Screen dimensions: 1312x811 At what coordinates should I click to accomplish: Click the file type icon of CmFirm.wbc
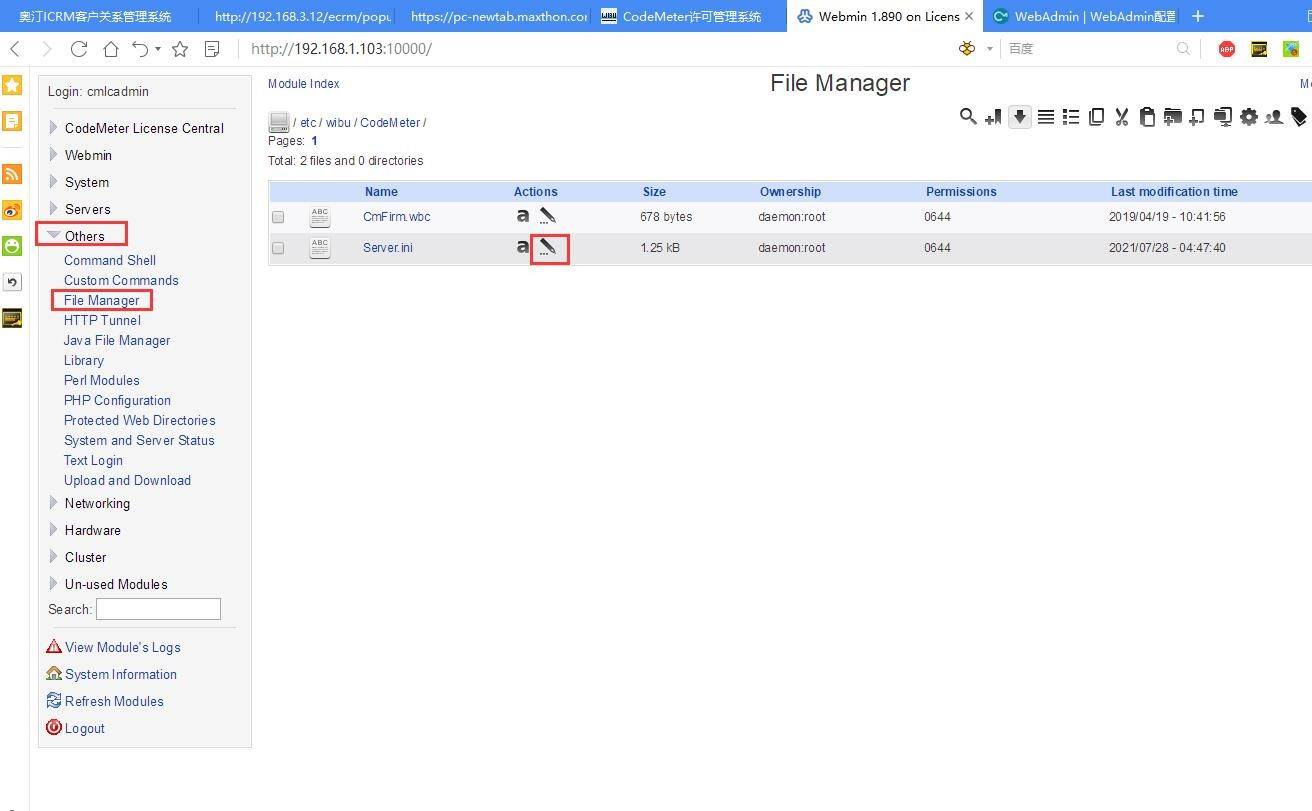[x=320, y=217]
